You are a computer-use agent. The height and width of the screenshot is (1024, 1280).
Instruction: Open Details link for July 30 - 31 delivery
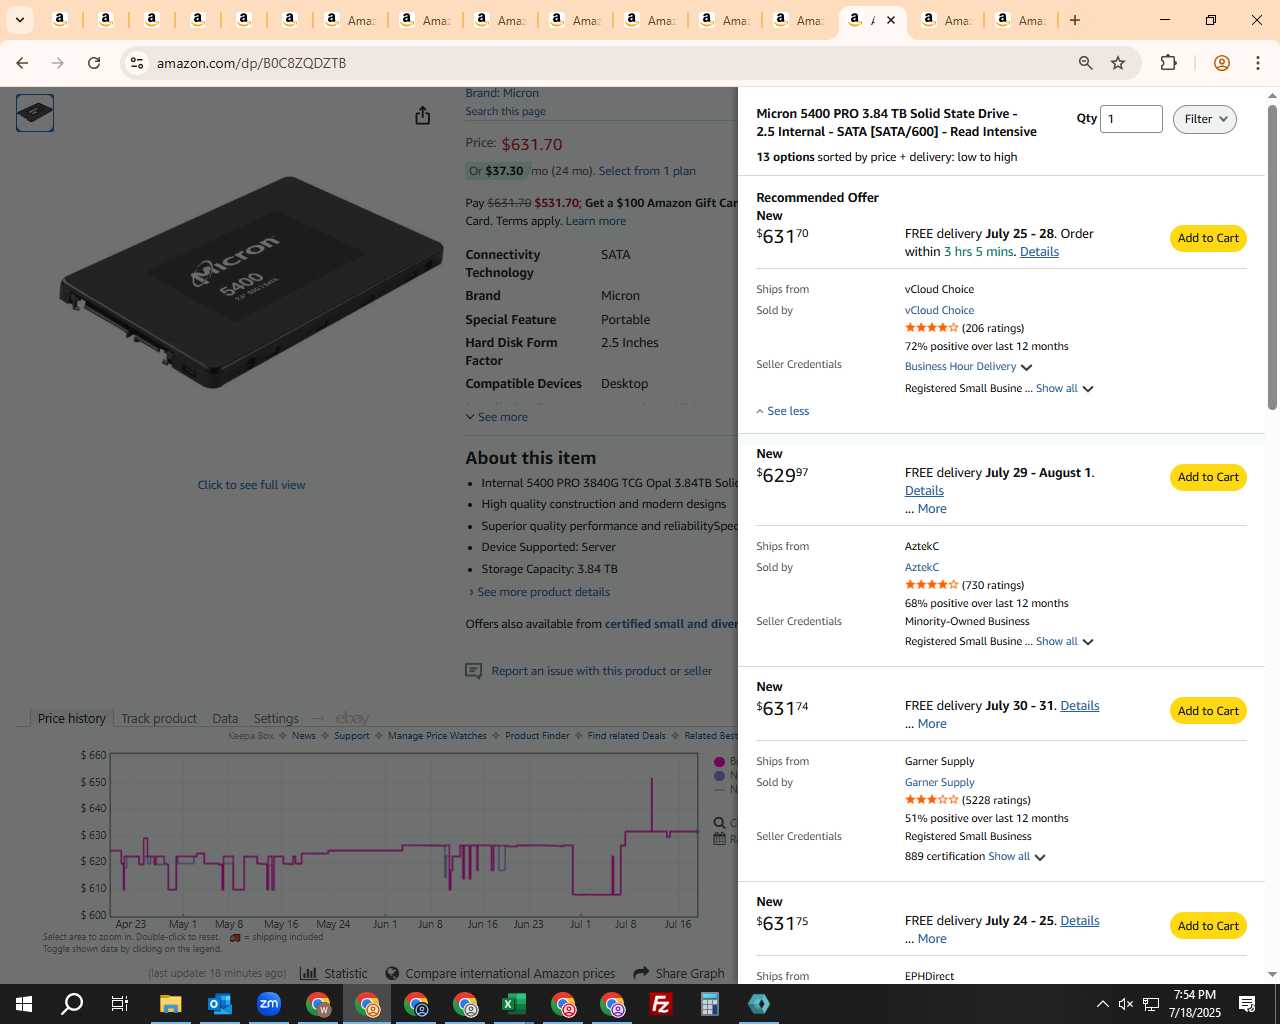click(1079, 706)
